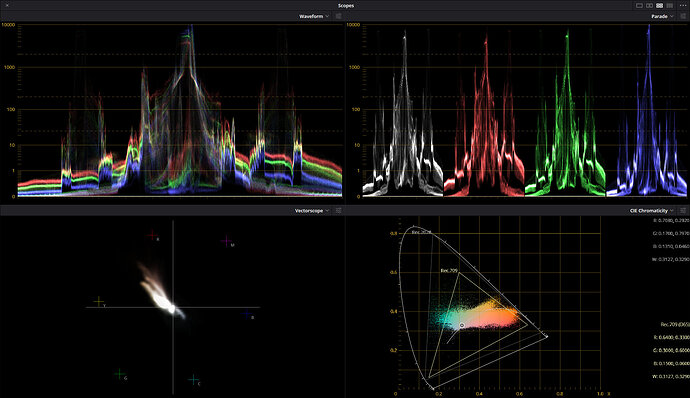
Task: Select the multi-column scope layout icon
Action: [x=670, y=5]
